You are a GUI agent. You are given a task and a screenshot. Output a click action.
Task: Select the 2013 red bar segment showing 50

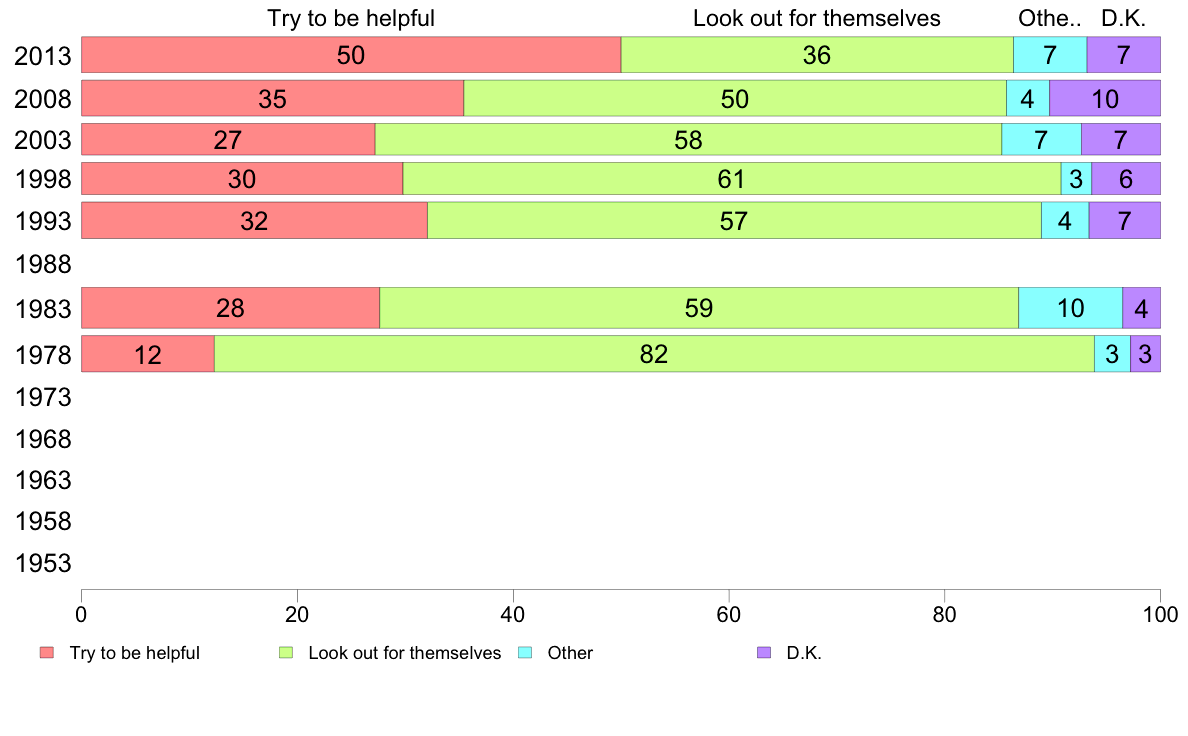(x=351, y=55)
